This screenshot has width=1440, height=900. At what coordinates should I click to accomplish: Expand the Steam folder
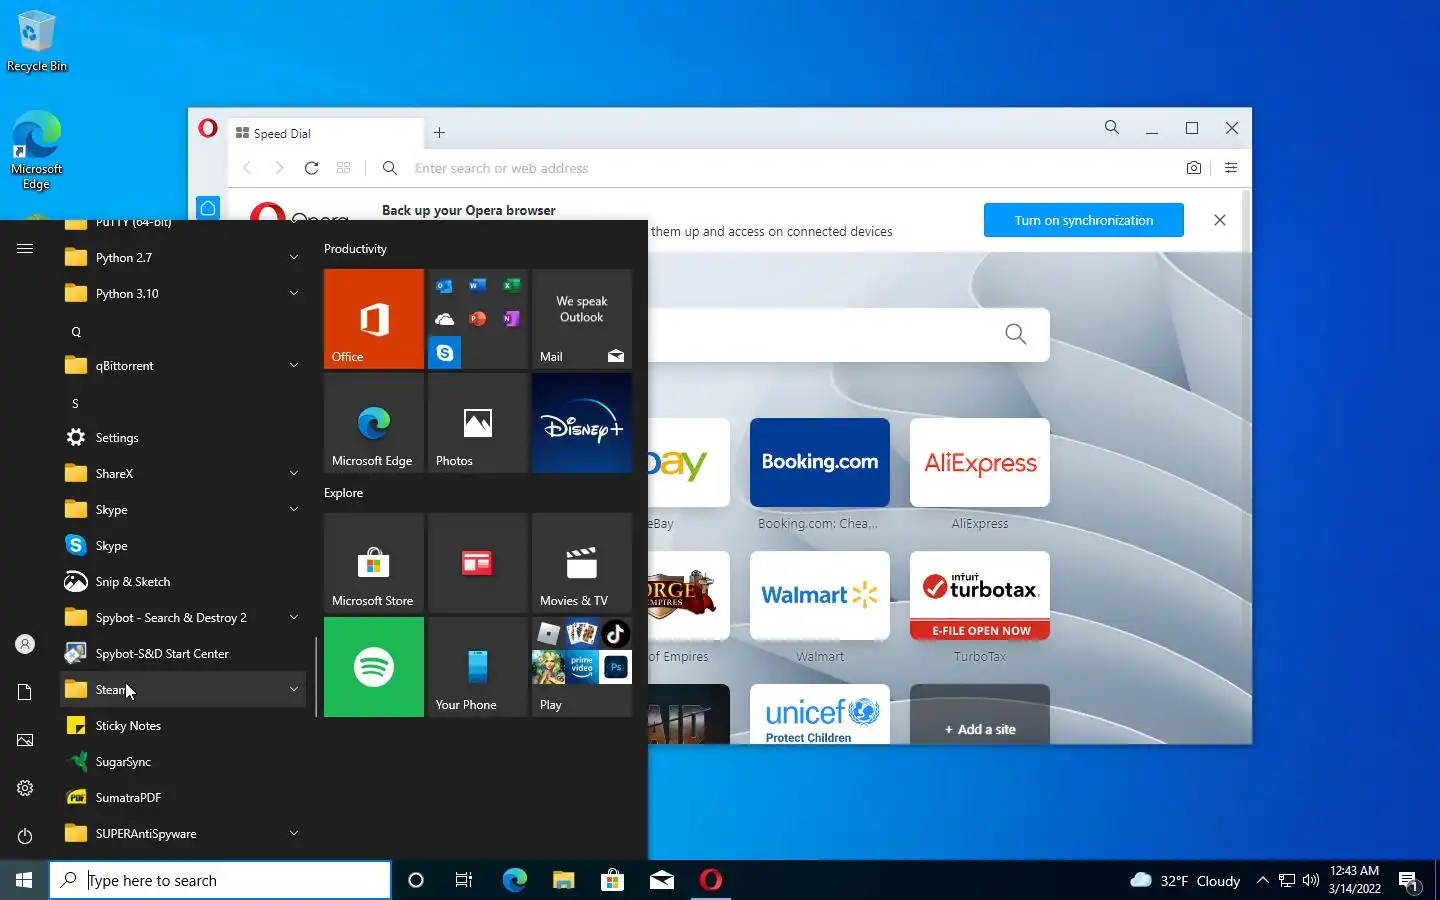coord(183,690)
